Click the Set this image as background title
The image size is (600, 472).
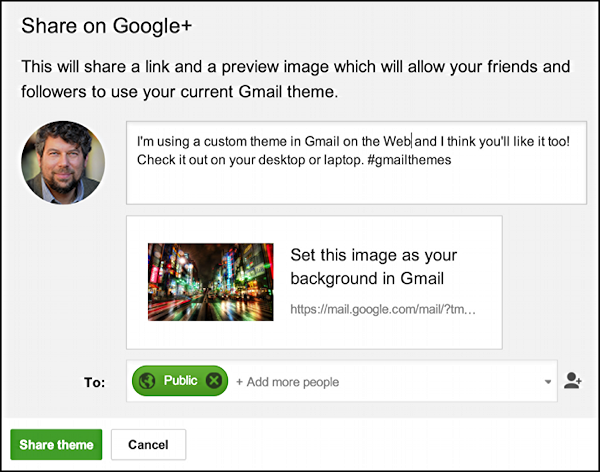pos(373,266)
